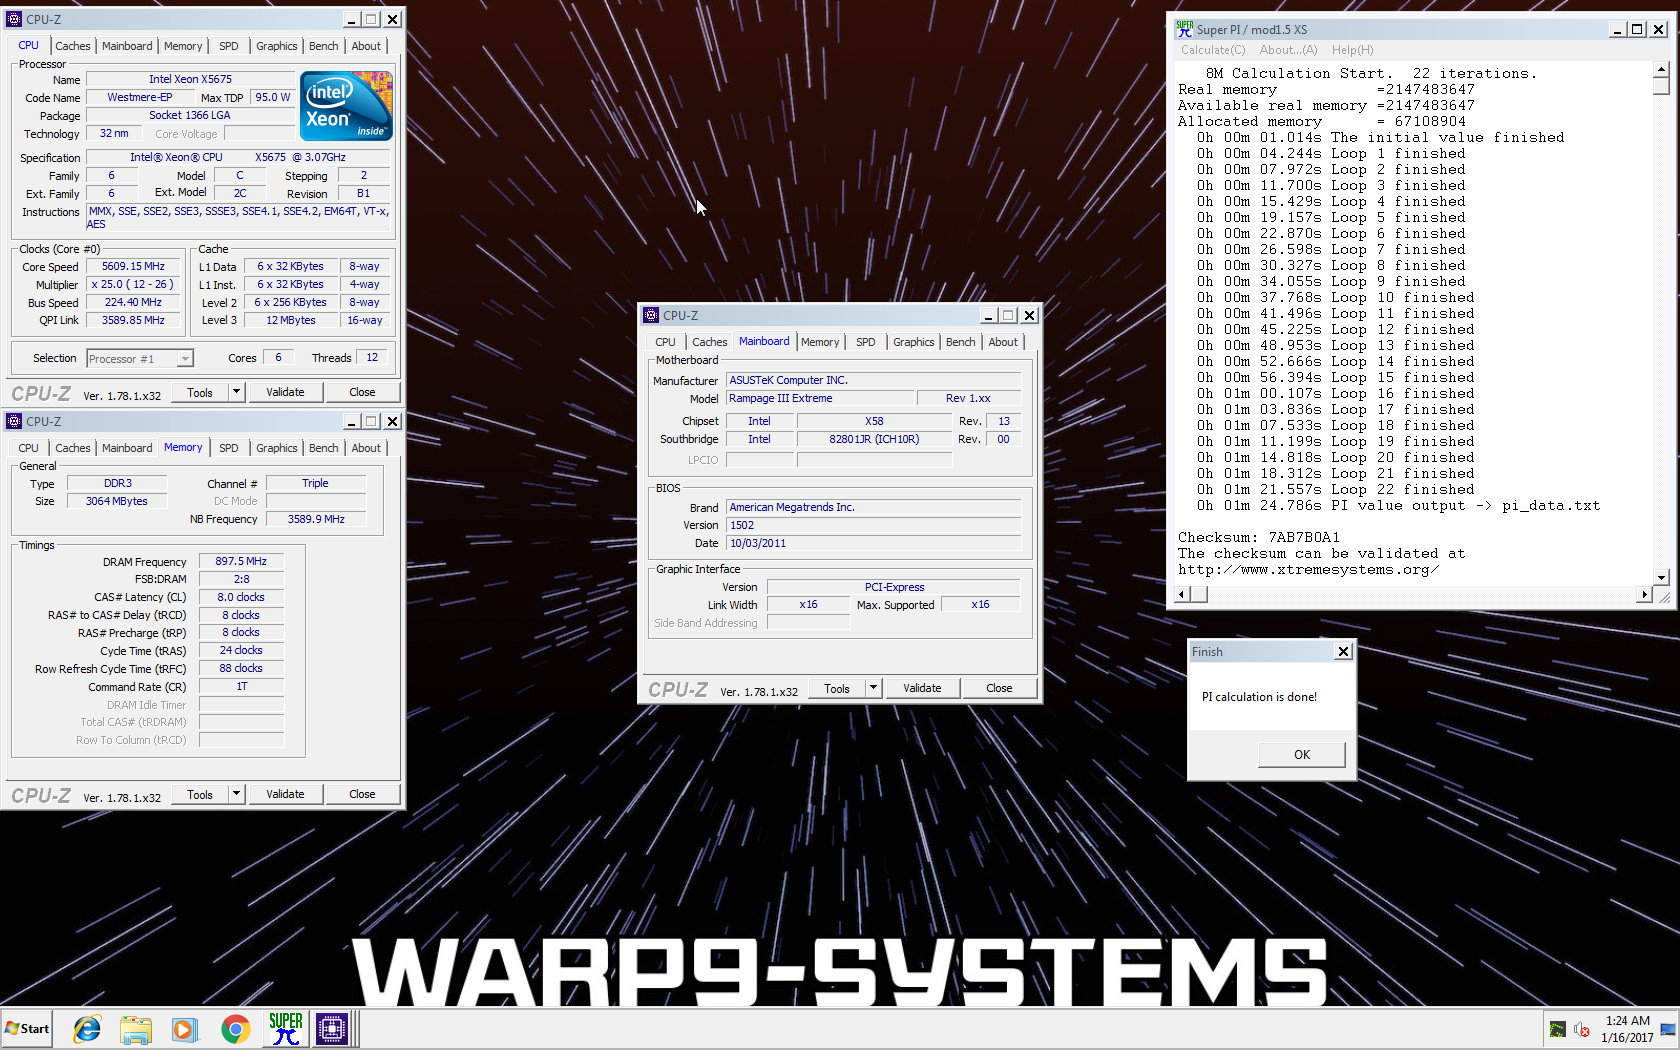Switch to Super PI taskbar icon
This screenshot has height=1050, width=1680.
point(285,1028)
